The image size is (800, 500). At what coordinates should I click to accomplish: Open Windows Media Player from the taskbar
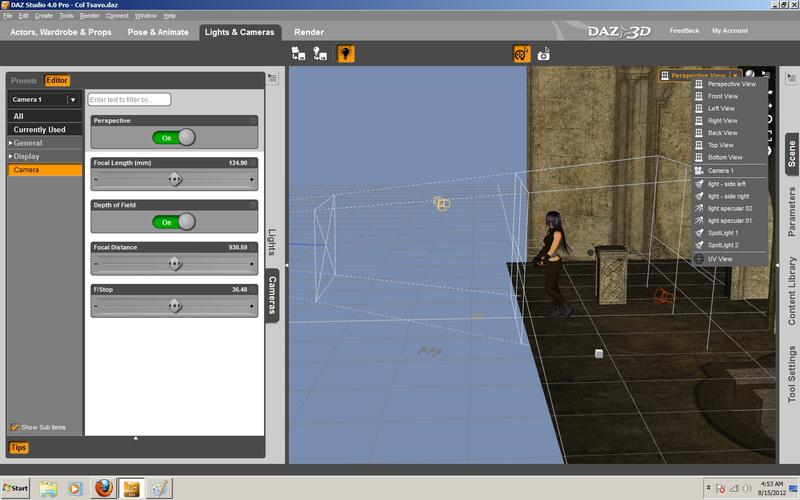(x=74, y=488)
